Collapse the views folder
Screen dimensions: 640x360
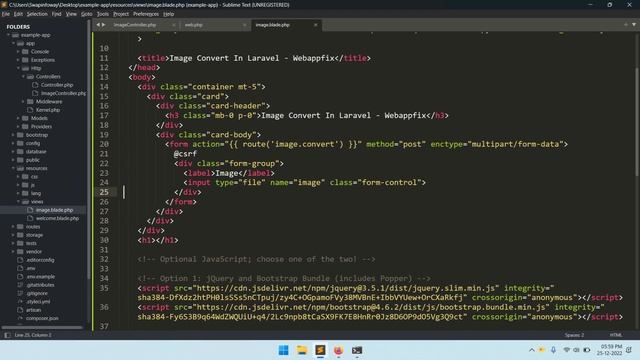click(x=18, y=202)
